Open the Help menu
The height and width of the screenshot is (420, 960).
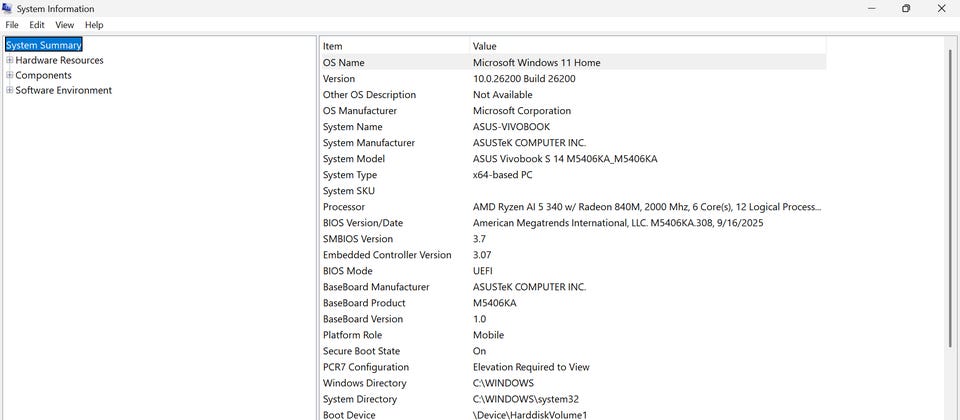[94, 25]
